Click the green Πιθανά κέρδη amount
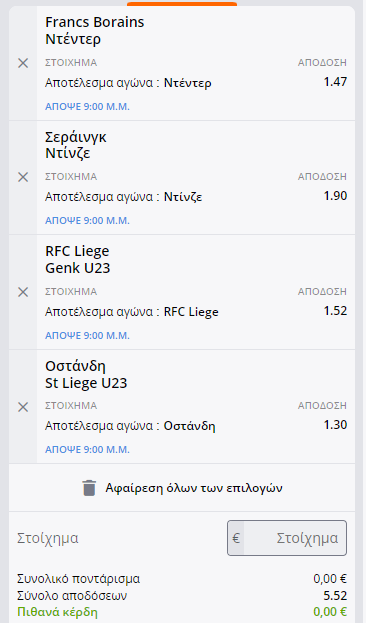This screenshot has width=366, height=623. pyautogui.click(x=330, y=611)
